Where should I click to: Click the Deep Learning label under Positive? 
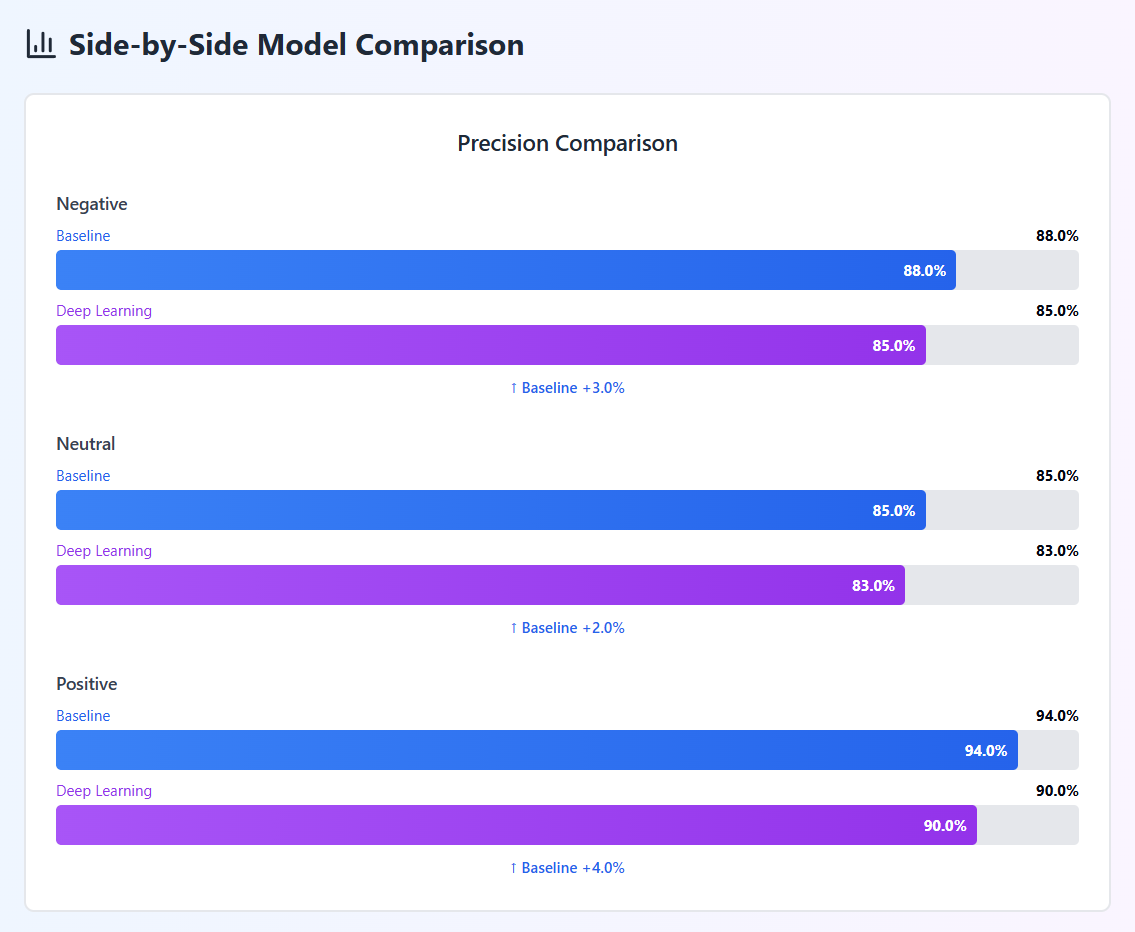[x=104, y=791]
